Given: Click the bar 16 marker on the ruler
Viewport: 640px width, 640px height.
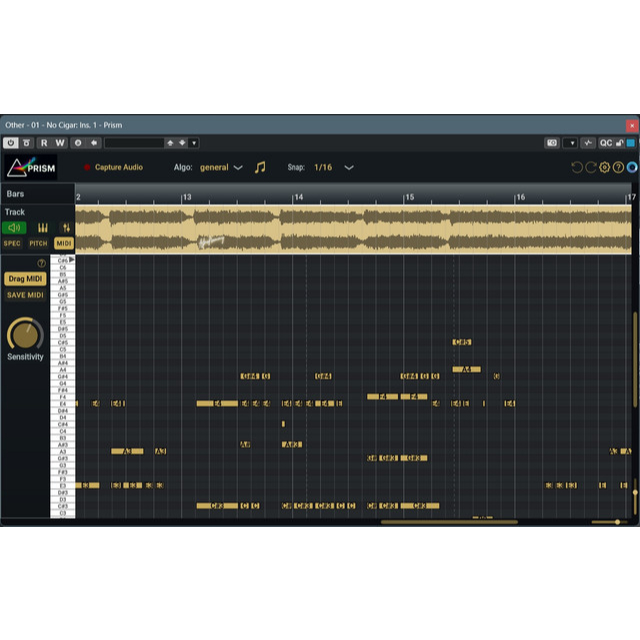Looking at the screenshot, I should [x=520, y=197].
